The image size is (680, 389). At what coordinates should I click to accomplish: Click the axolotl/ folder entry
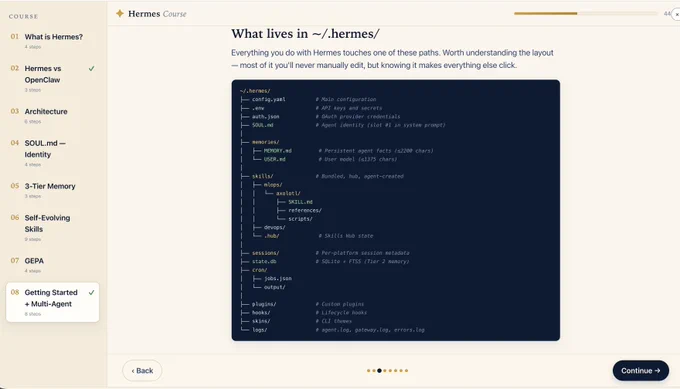click(x=288, y=193)
